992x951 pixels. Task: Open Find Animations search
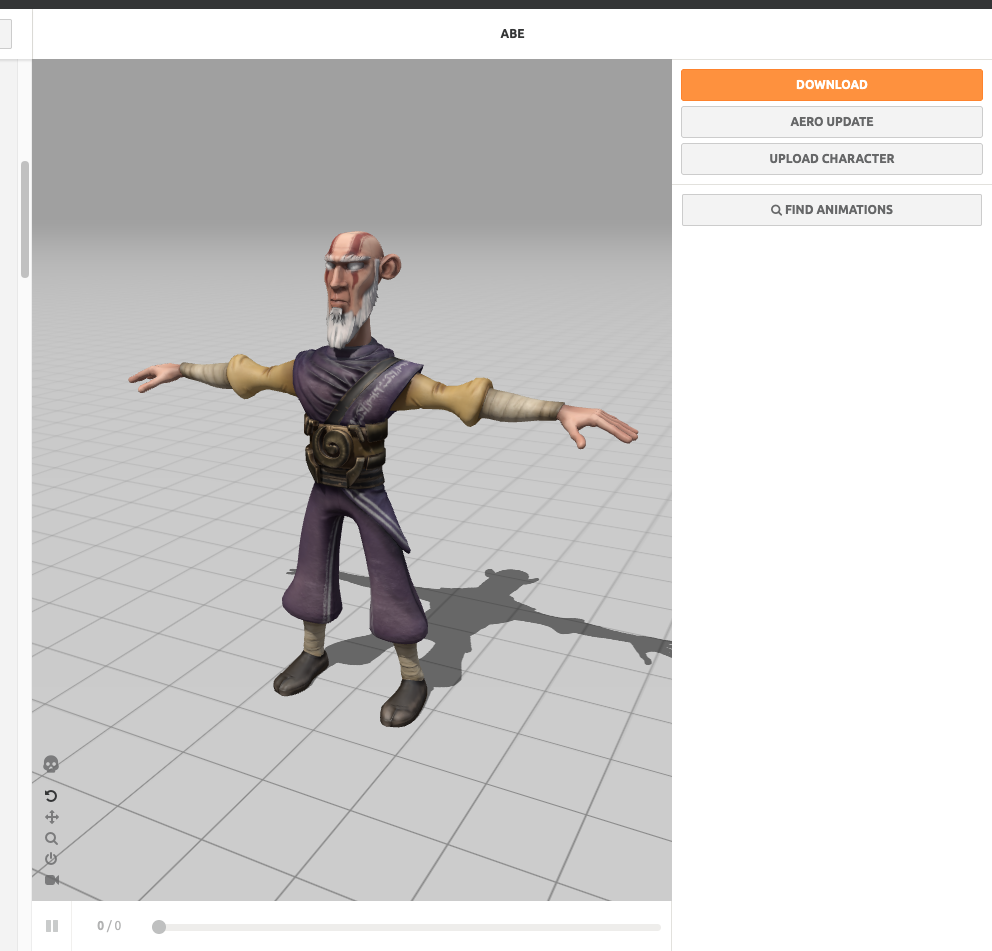coord(831,210)
